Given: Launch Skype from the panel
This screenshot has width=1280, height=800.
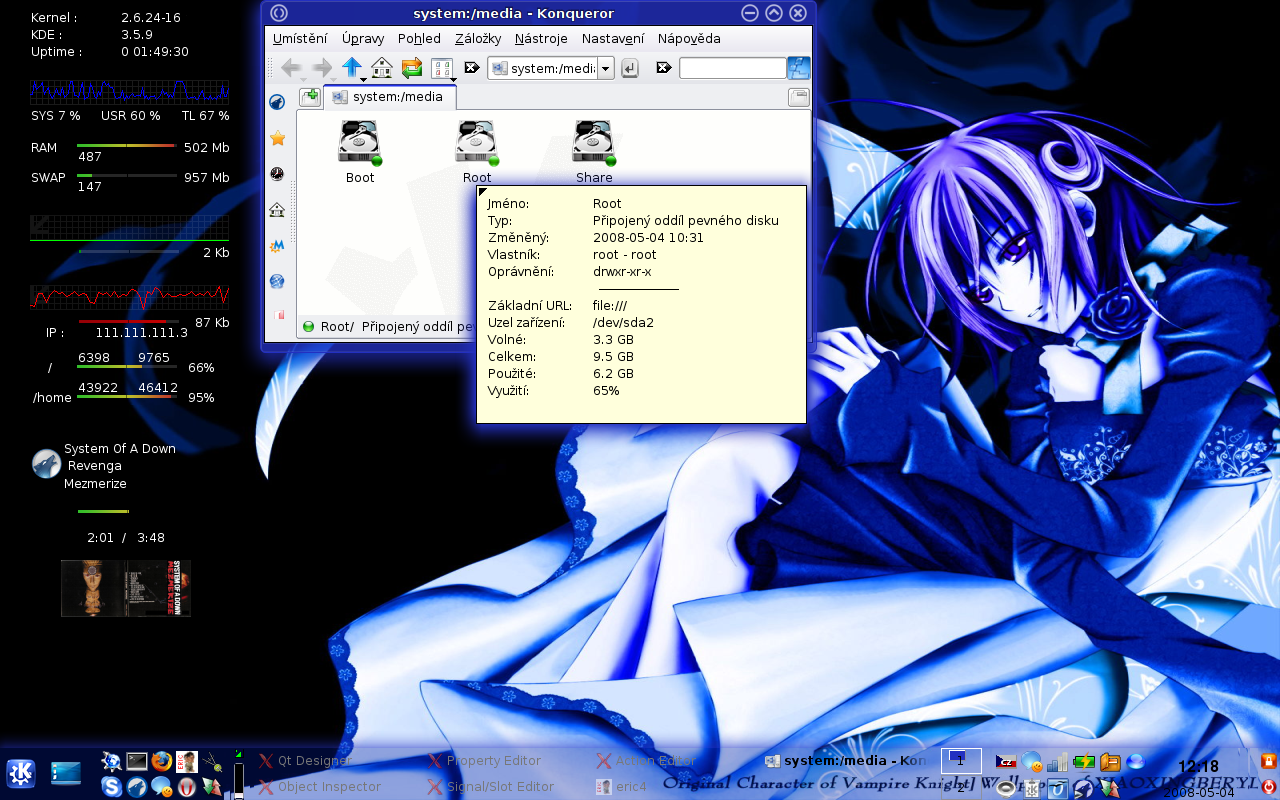Looking at the screenshot, I should [x=111, y=787].
